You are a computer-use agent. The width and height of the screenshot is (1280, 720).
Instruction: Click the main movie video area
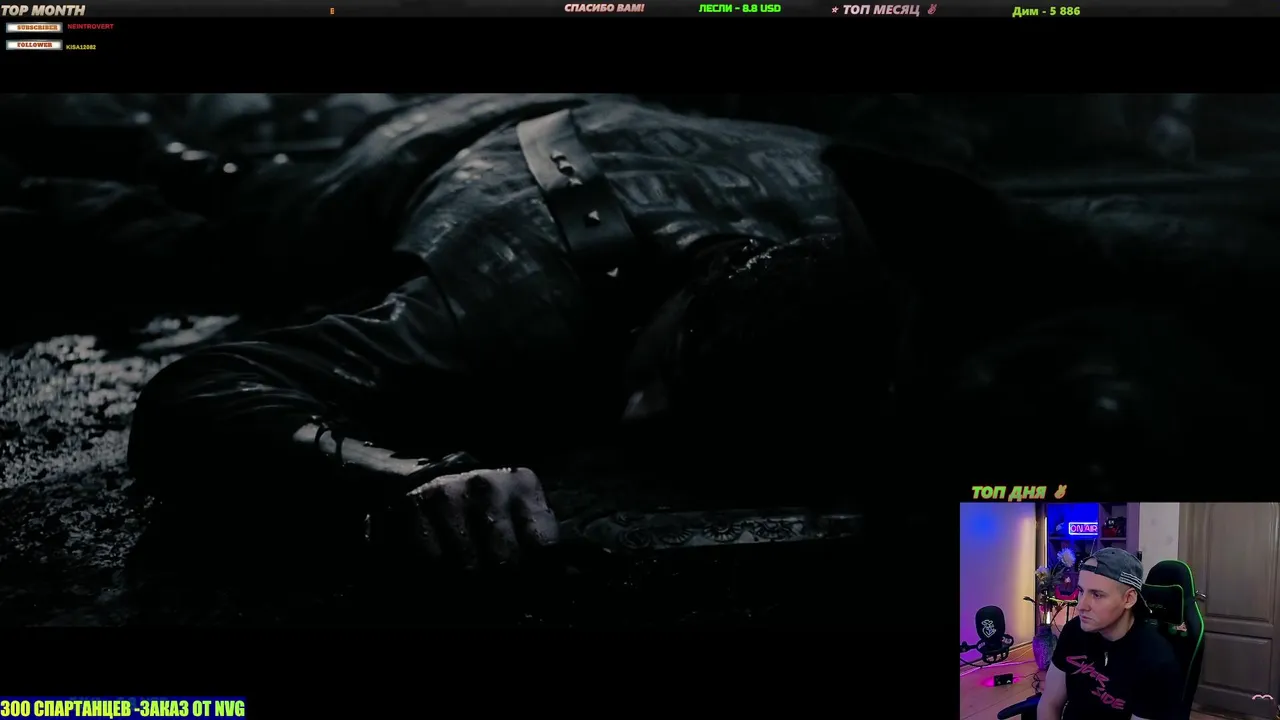(640, 360)
